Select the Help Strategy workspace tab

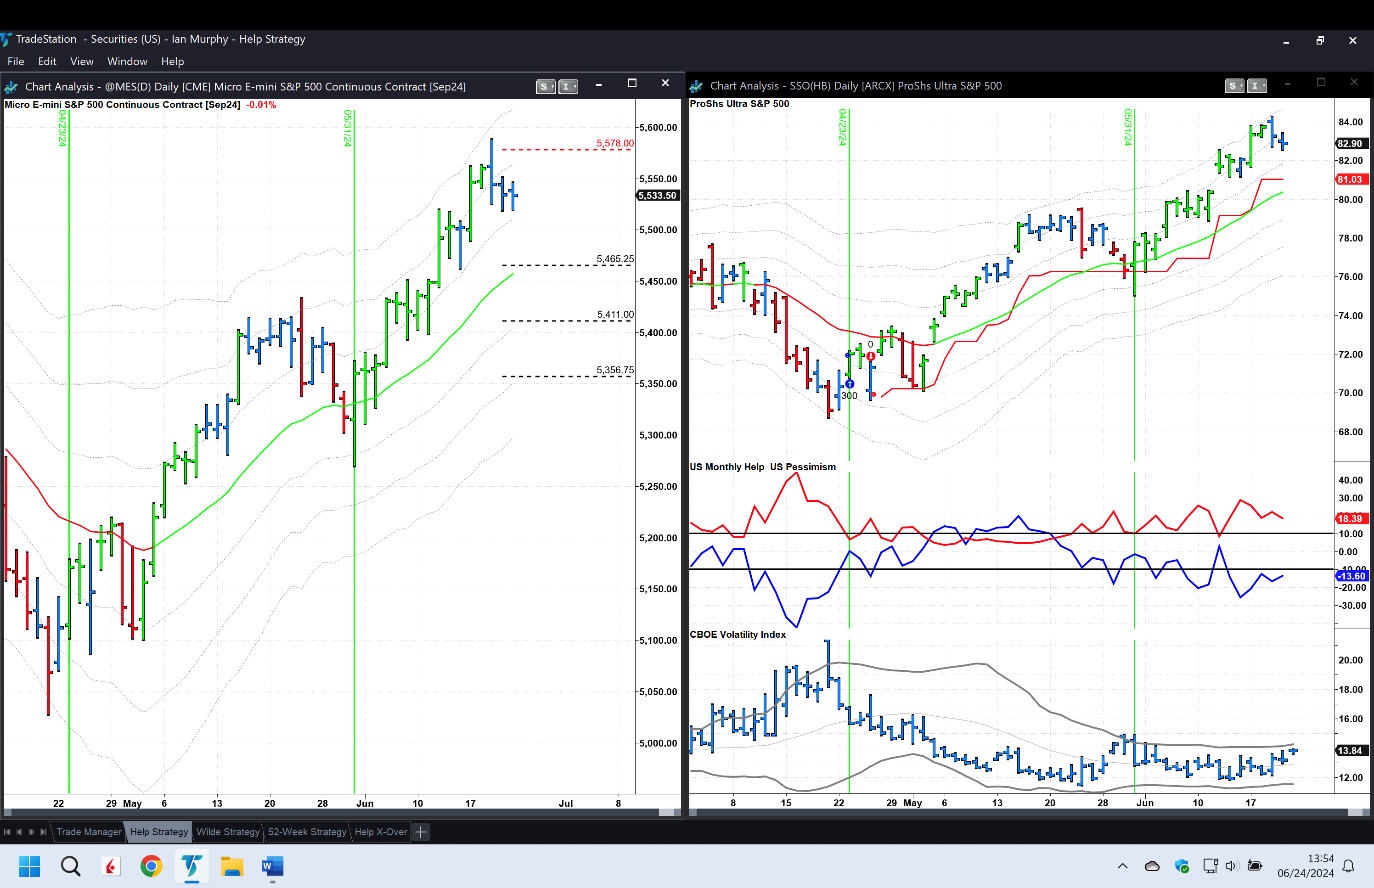coord(159,832)
